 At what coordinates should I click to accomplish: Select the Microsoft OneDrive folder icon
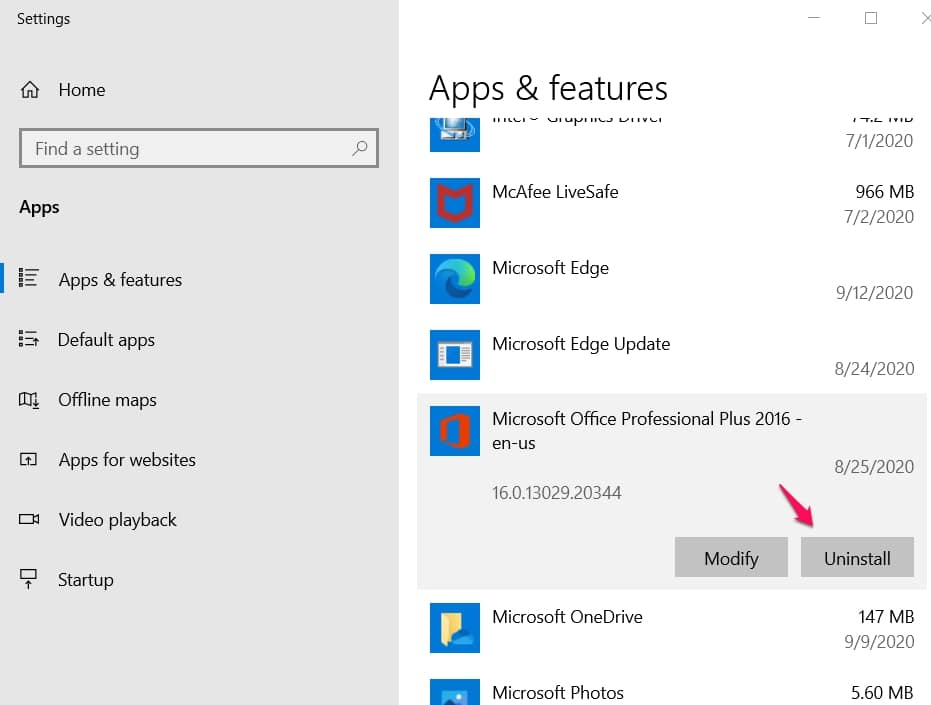[x=455, y=628]
